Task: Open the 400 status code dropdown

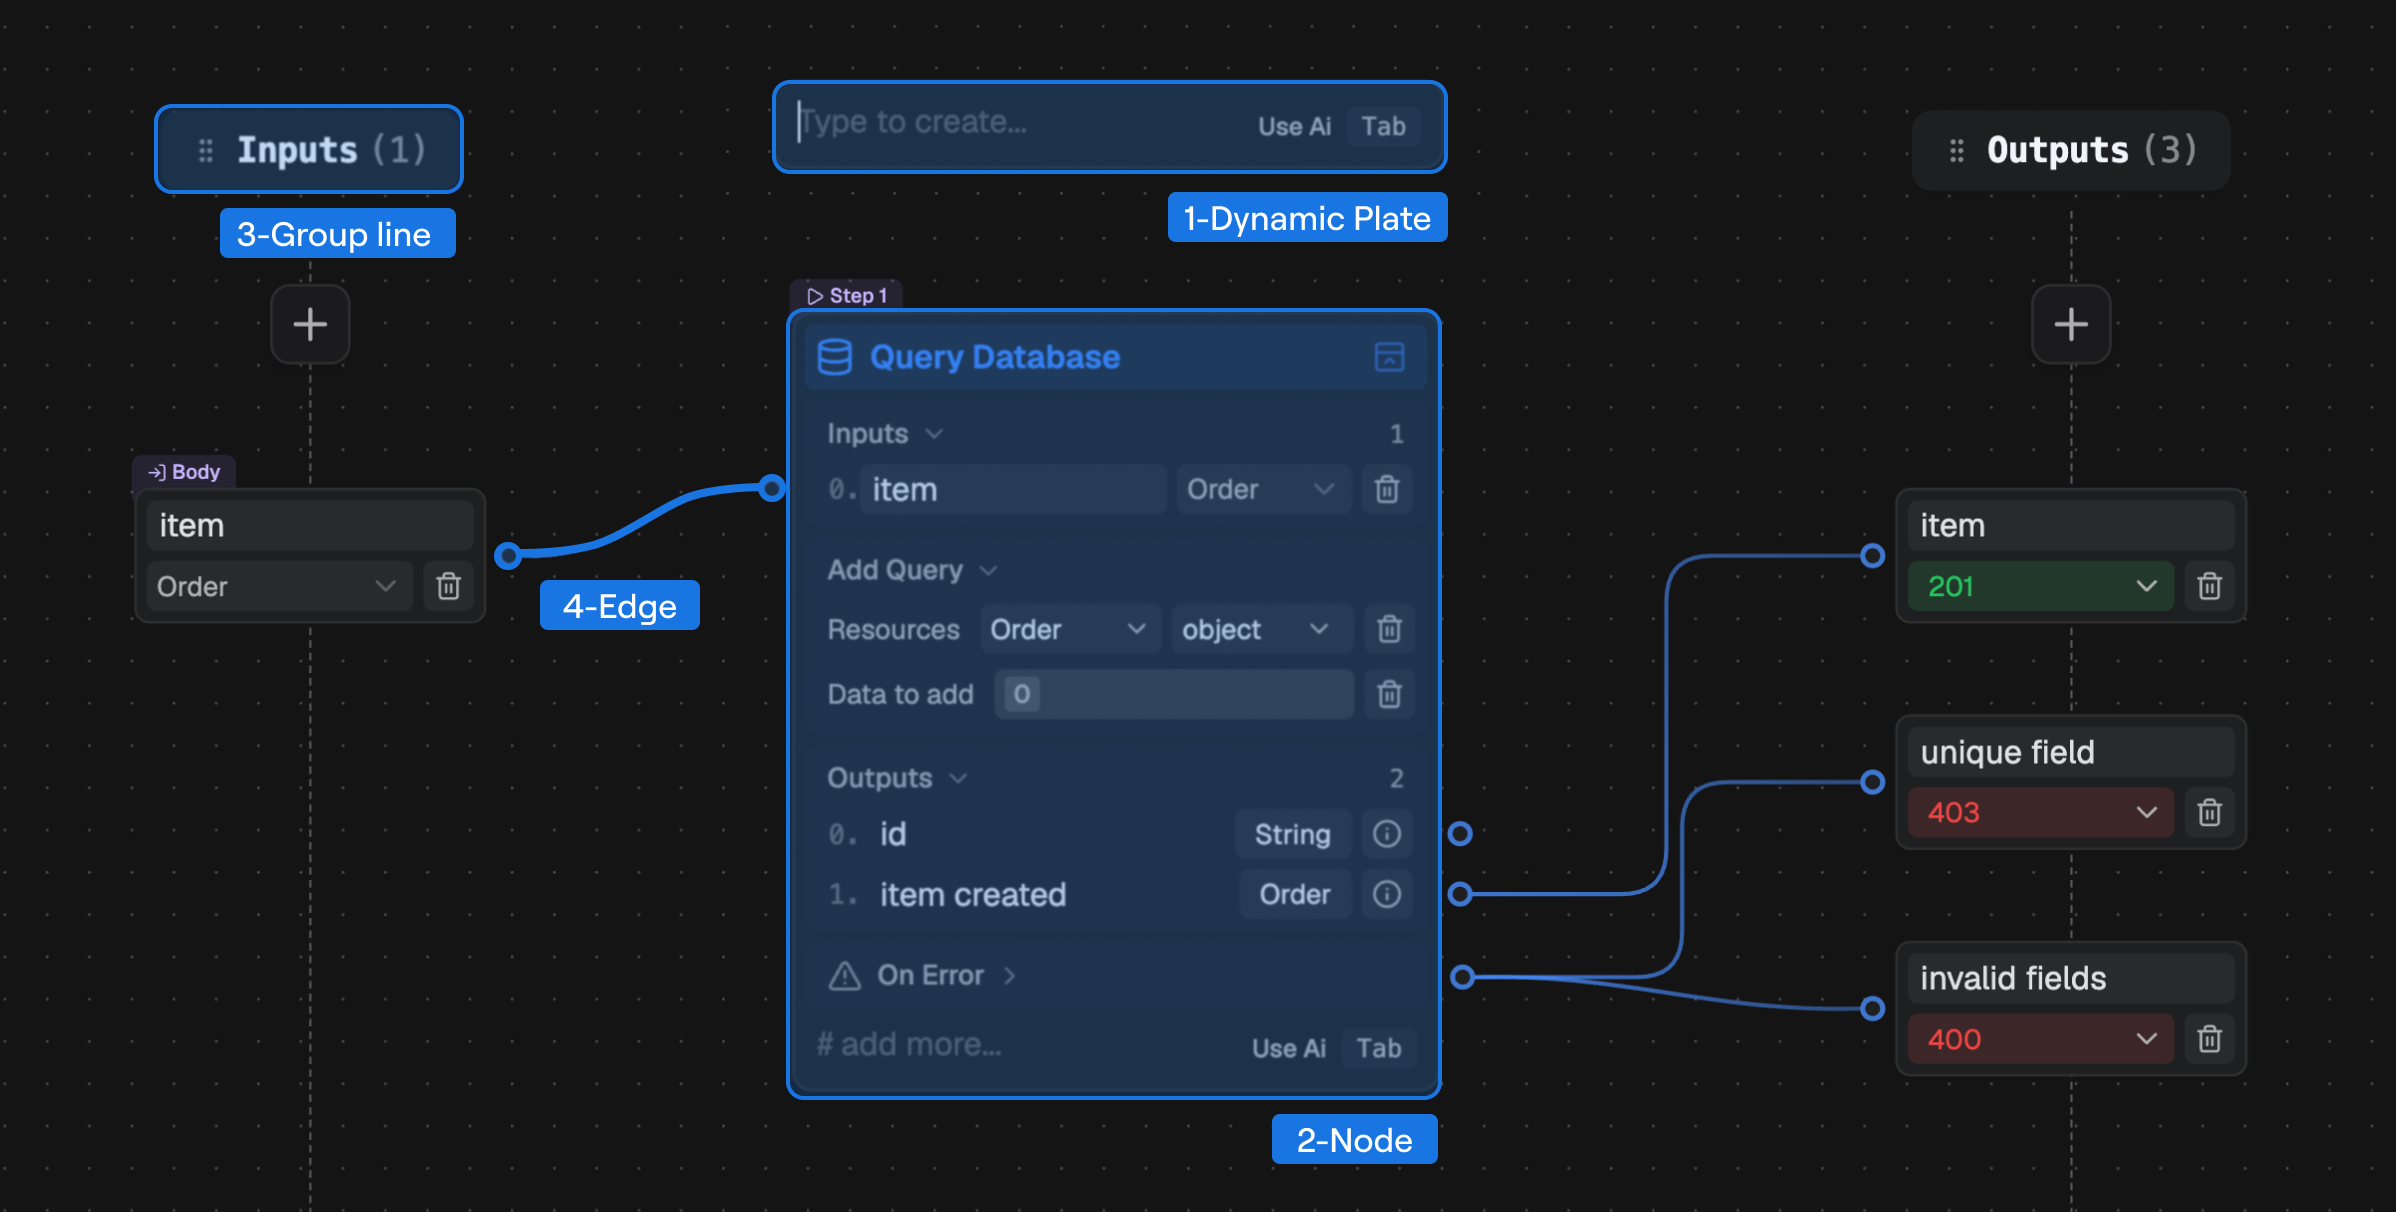Action: (2041, 1039)
